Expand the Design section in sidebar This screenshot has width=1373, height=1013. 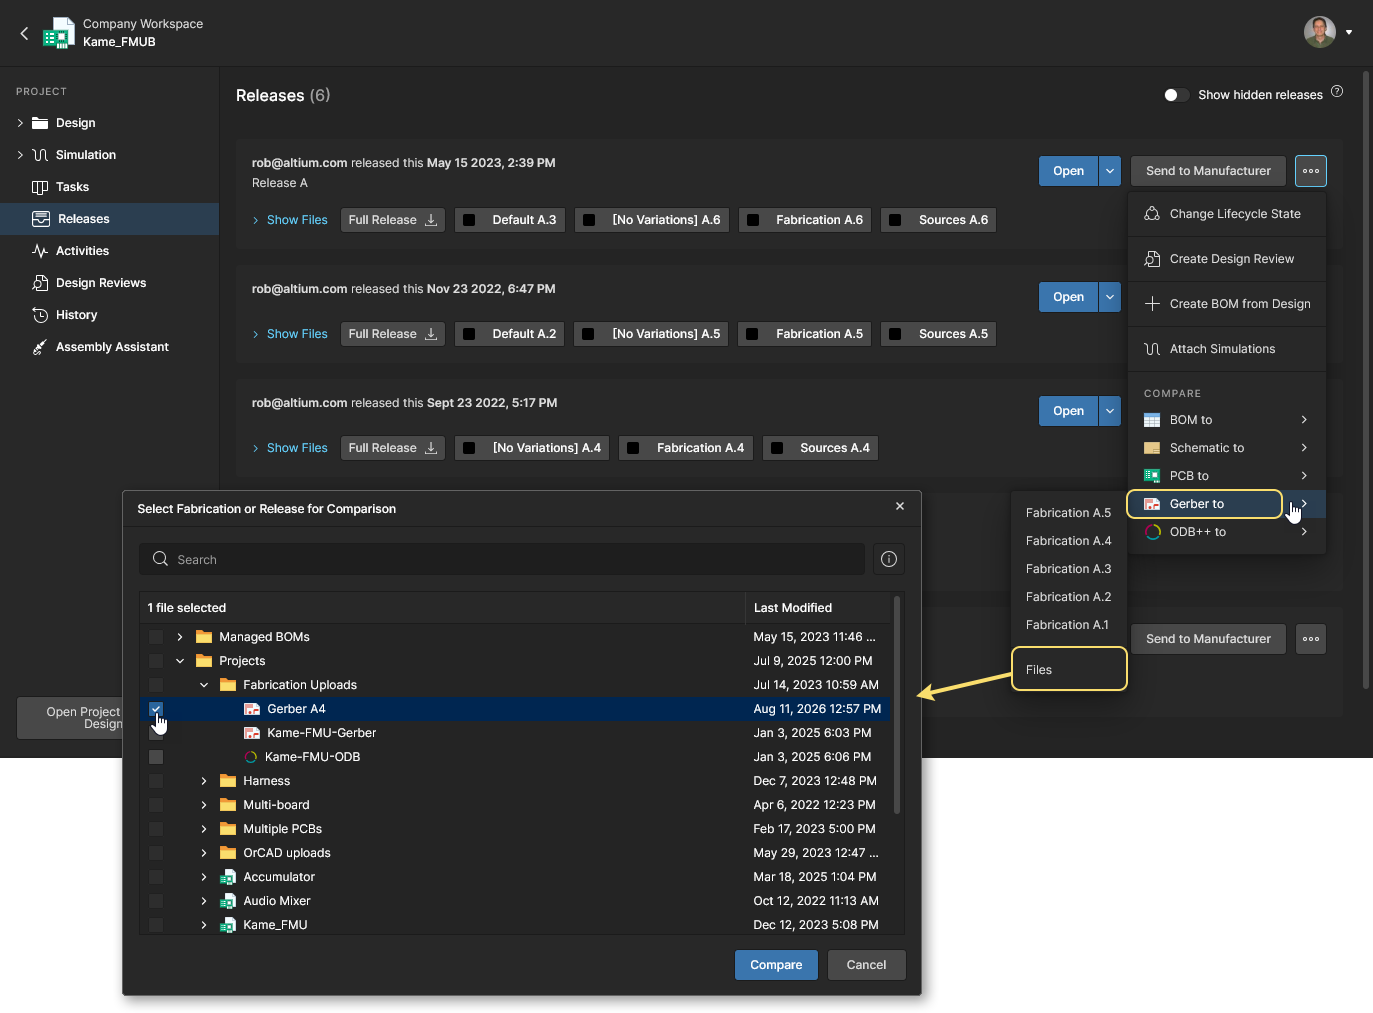pyautogui.click(x=20, y=123)
